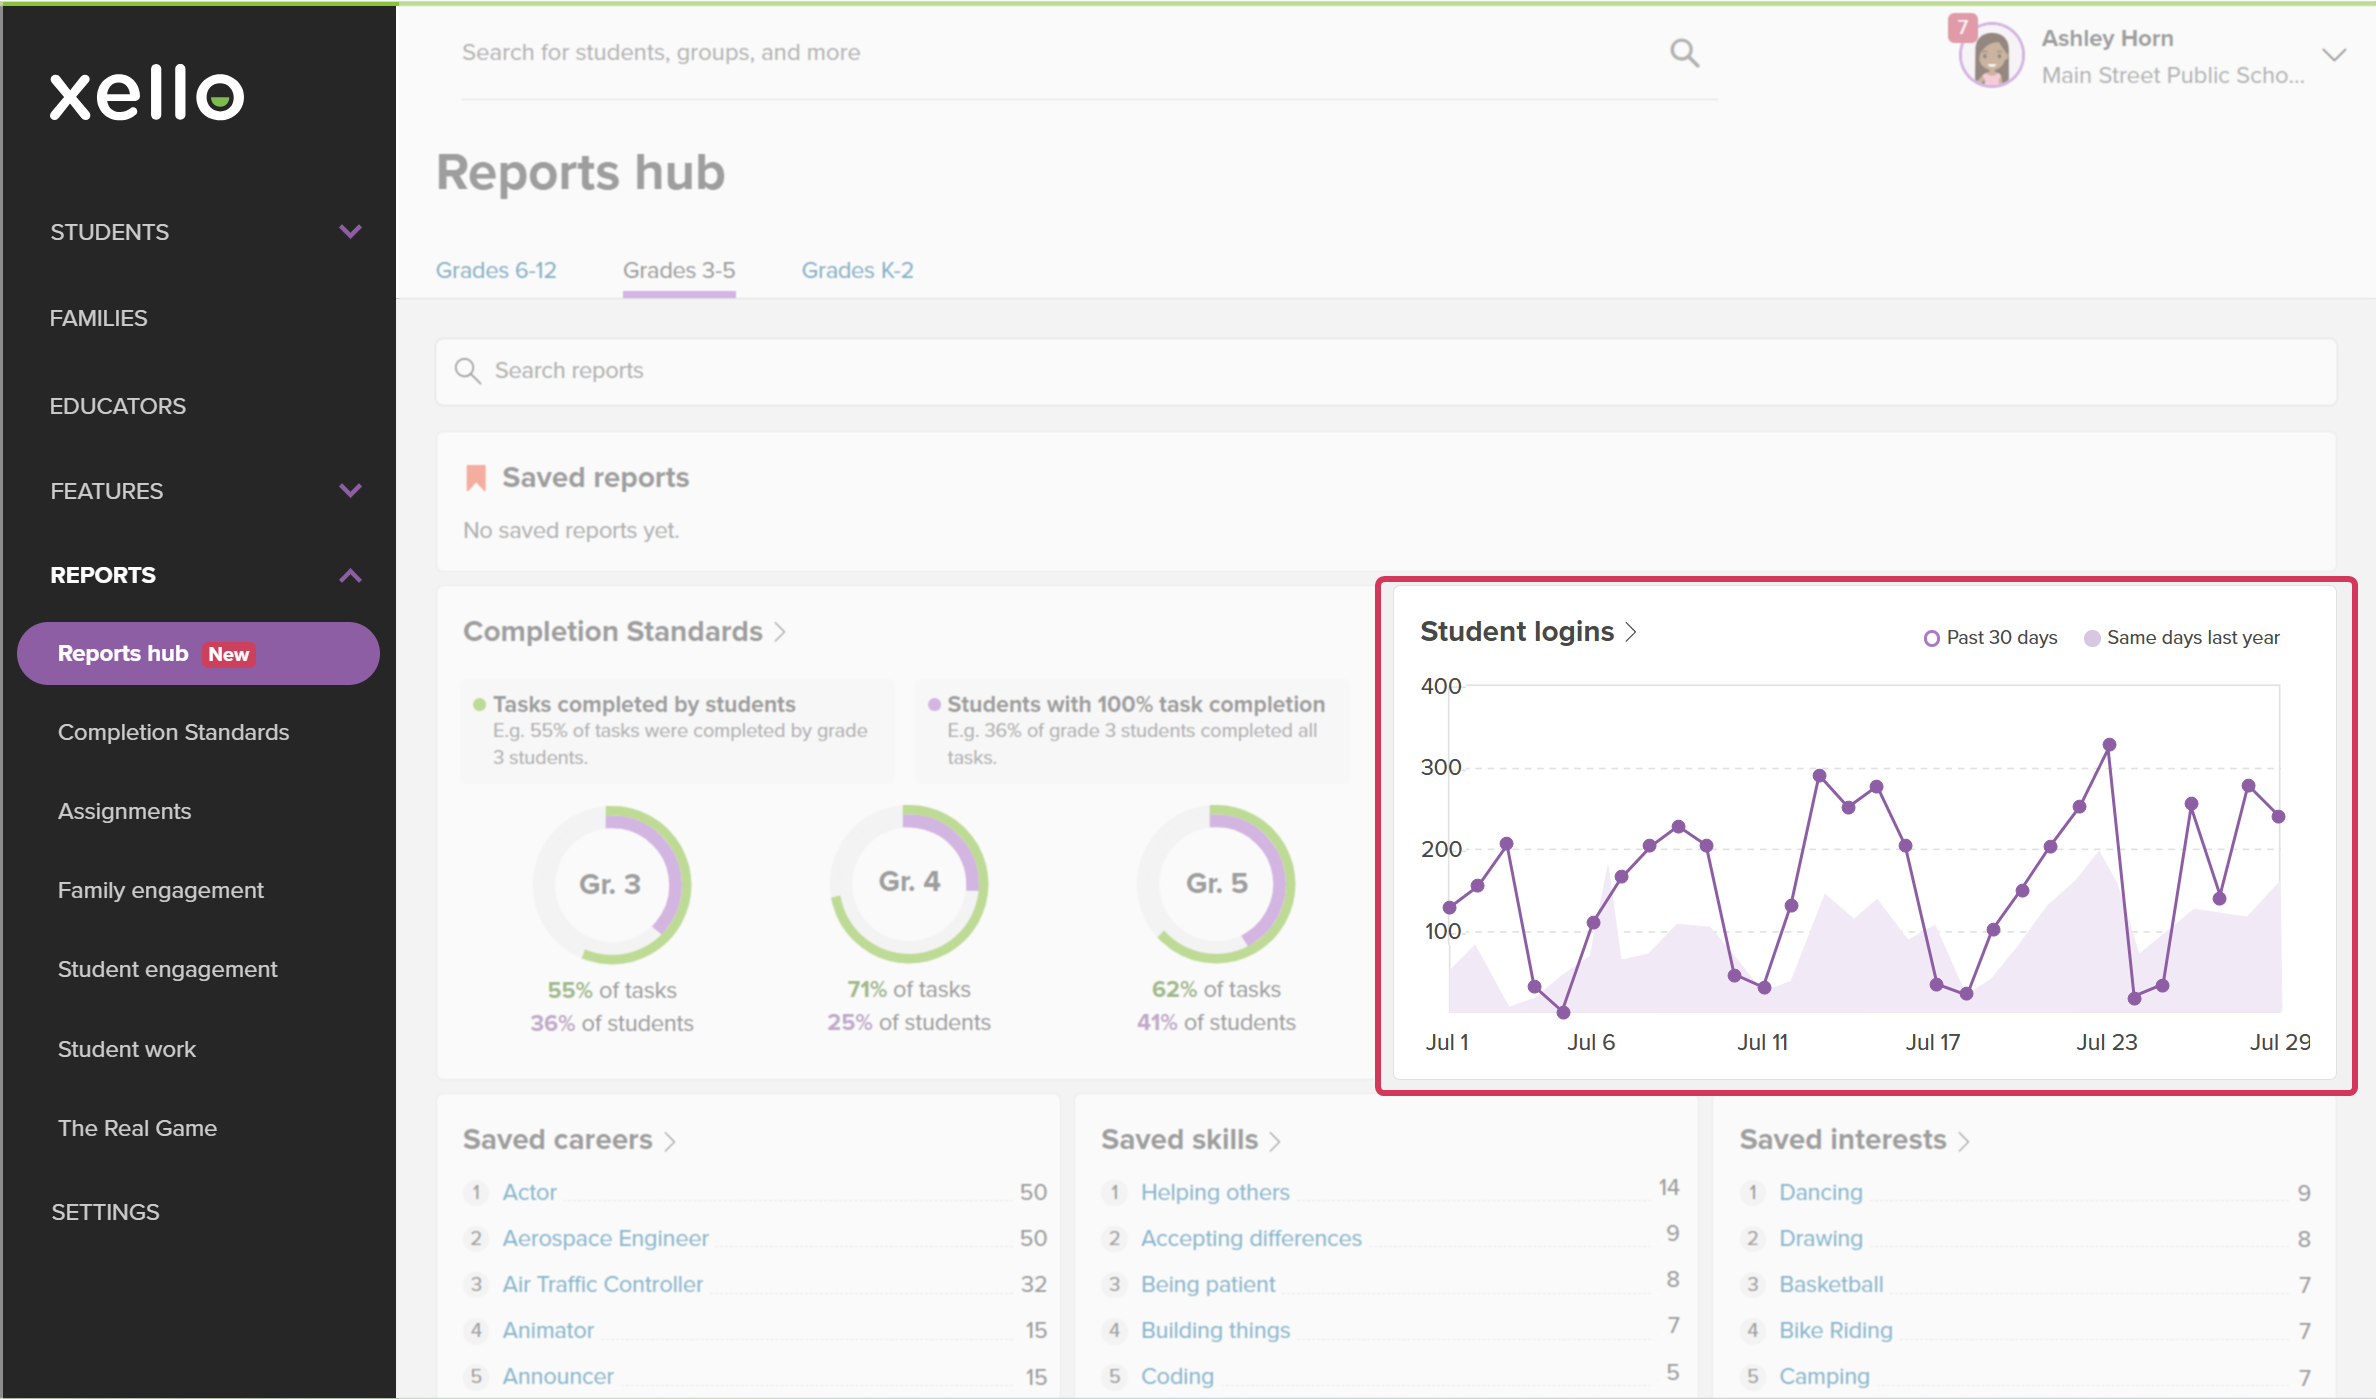This screenshot has width=2376, height=1399.
Task: Click the Saved reports bookmark icon
Action: click(476, 478)
